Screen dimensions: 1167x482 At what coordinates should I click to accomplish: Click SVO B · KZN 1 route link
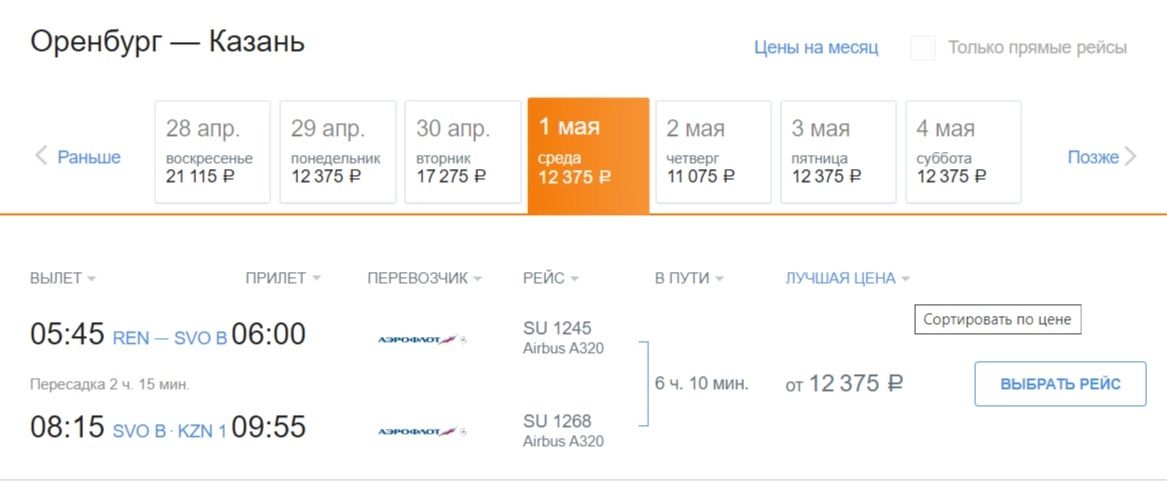coord(169,431)
